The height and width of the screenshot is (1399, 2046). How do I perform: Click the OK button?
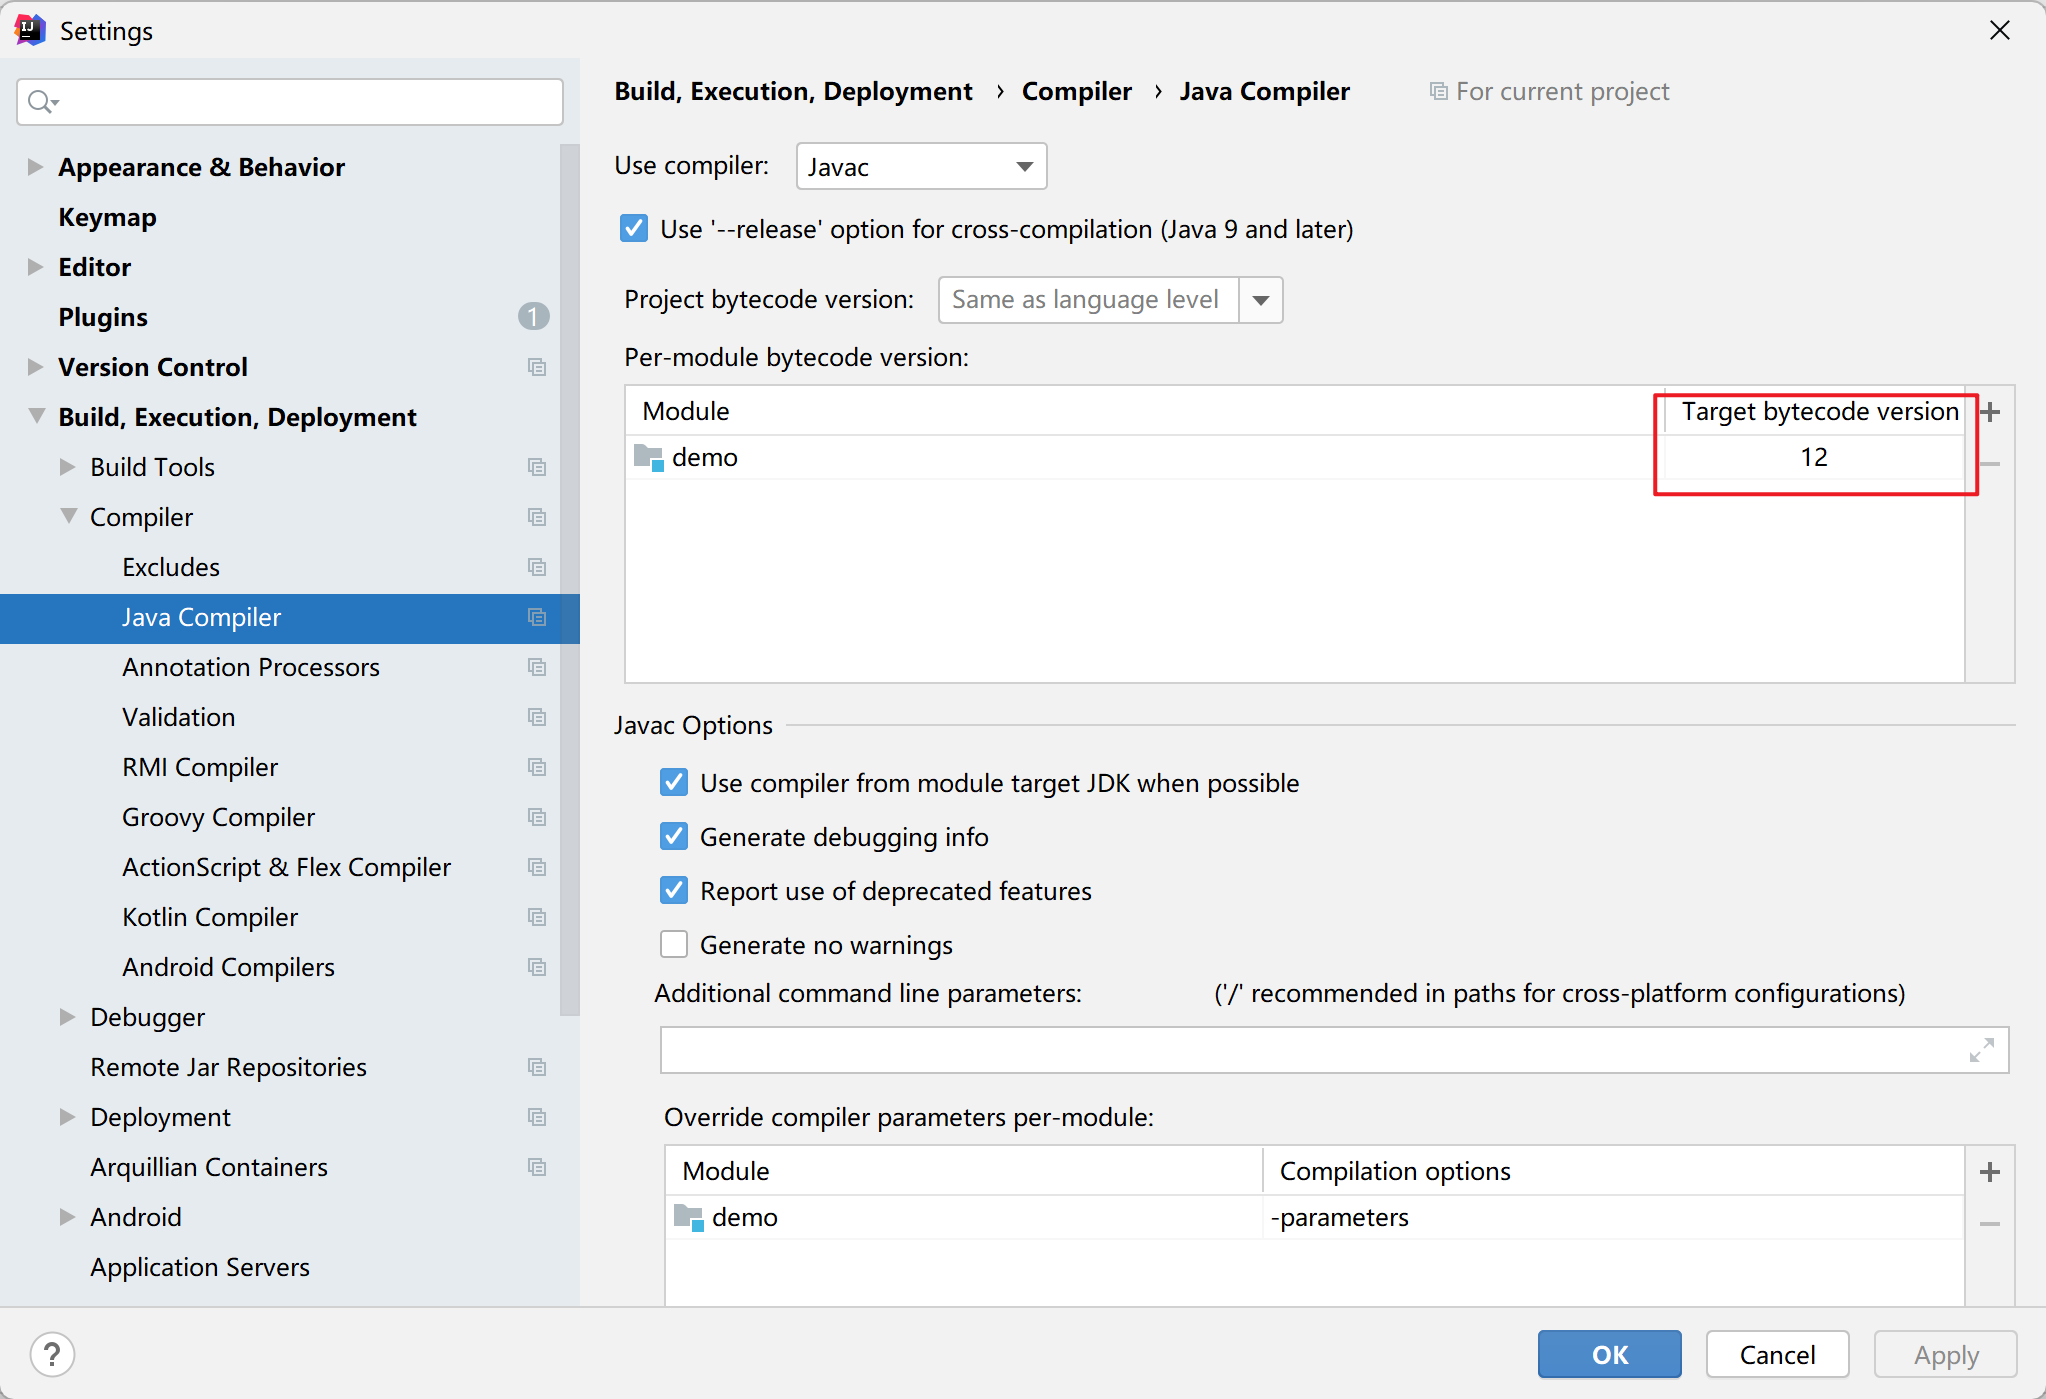click(1609, 1355)
